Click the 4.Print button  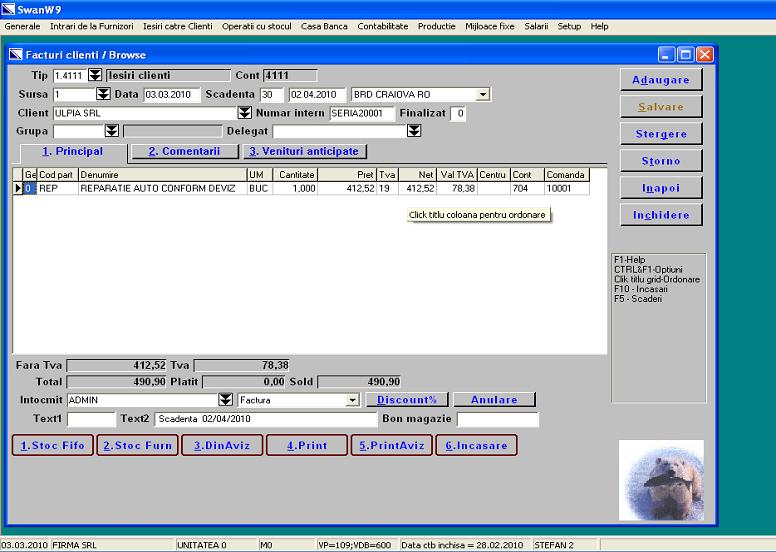coord(306,446)
